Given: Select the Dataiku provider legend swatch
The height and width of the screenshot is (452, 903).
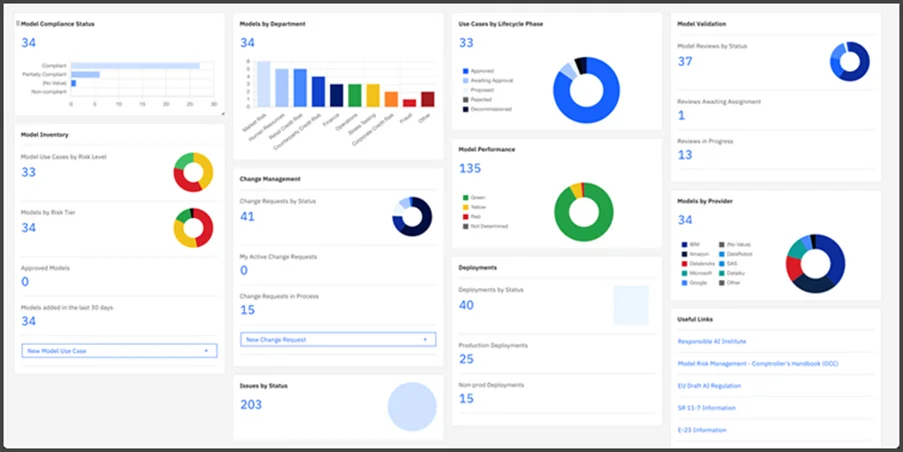Looking at the screenshot, I should coord(722,273).
